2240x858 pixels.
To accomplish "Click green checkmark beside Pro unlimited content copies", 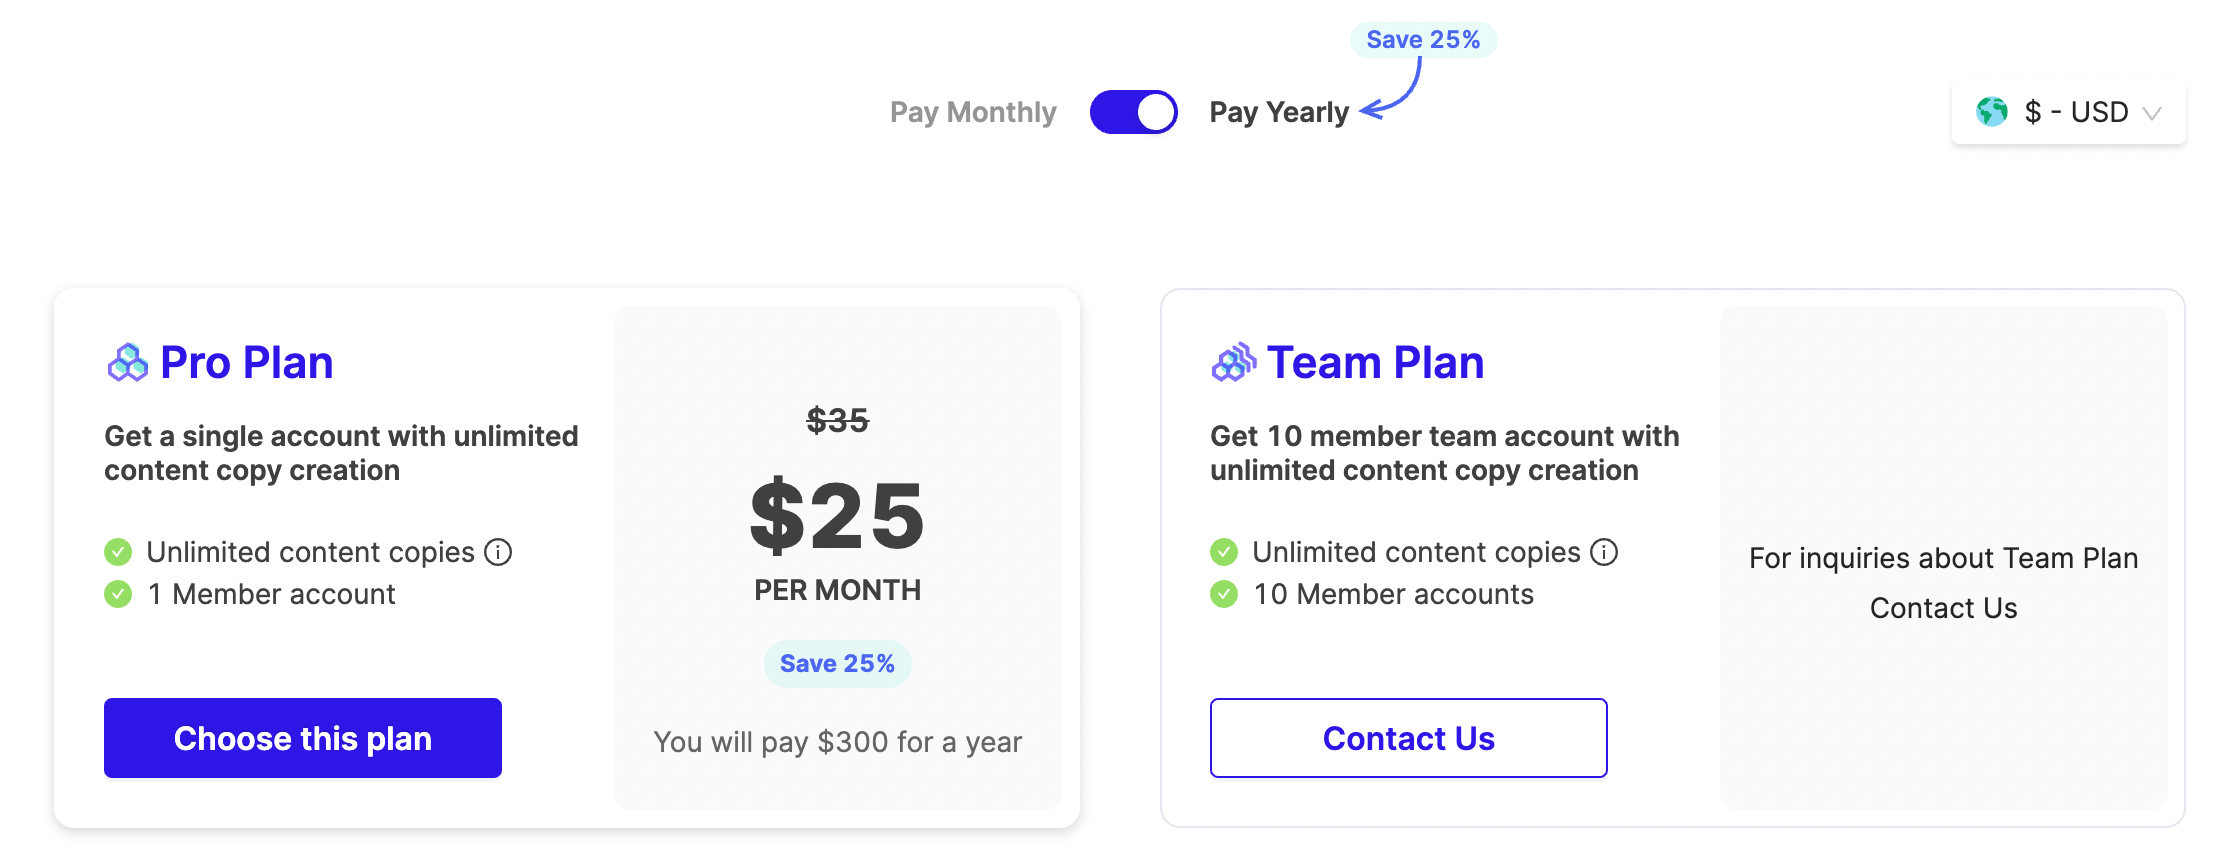I will tap(118, 552).
